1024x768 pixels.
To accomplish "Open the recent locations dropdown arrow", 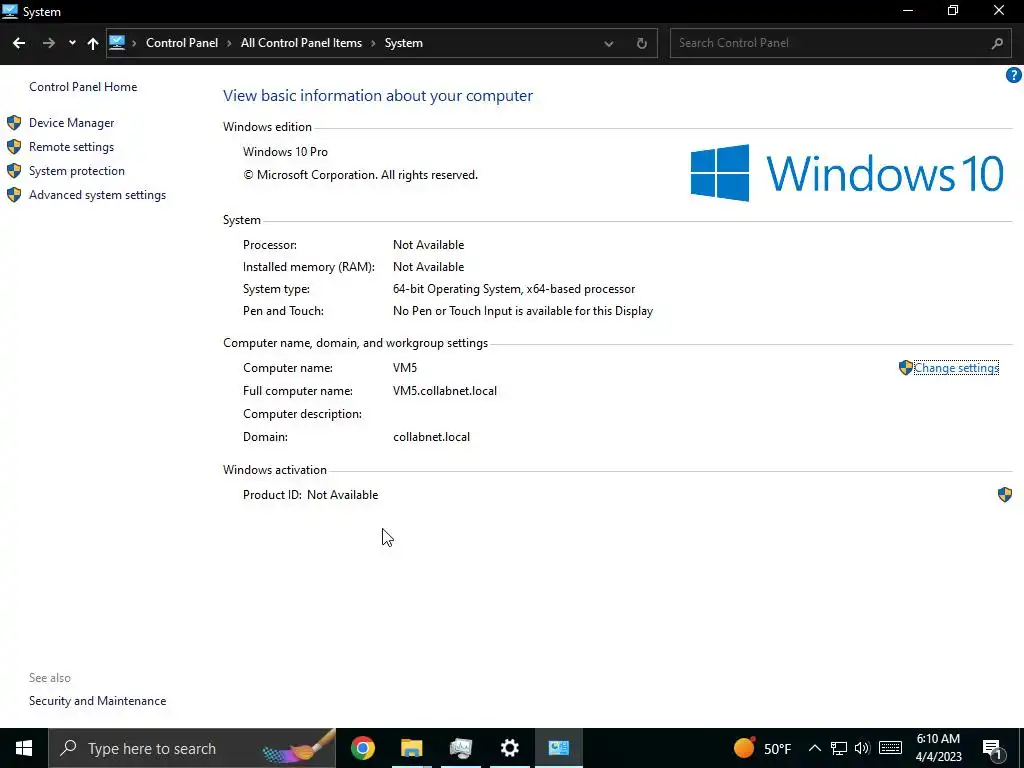I will (72, 43).
